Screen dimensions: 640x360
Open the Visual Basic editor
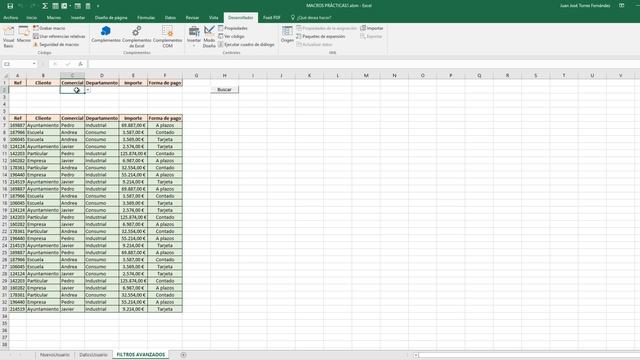click(9, 36)
